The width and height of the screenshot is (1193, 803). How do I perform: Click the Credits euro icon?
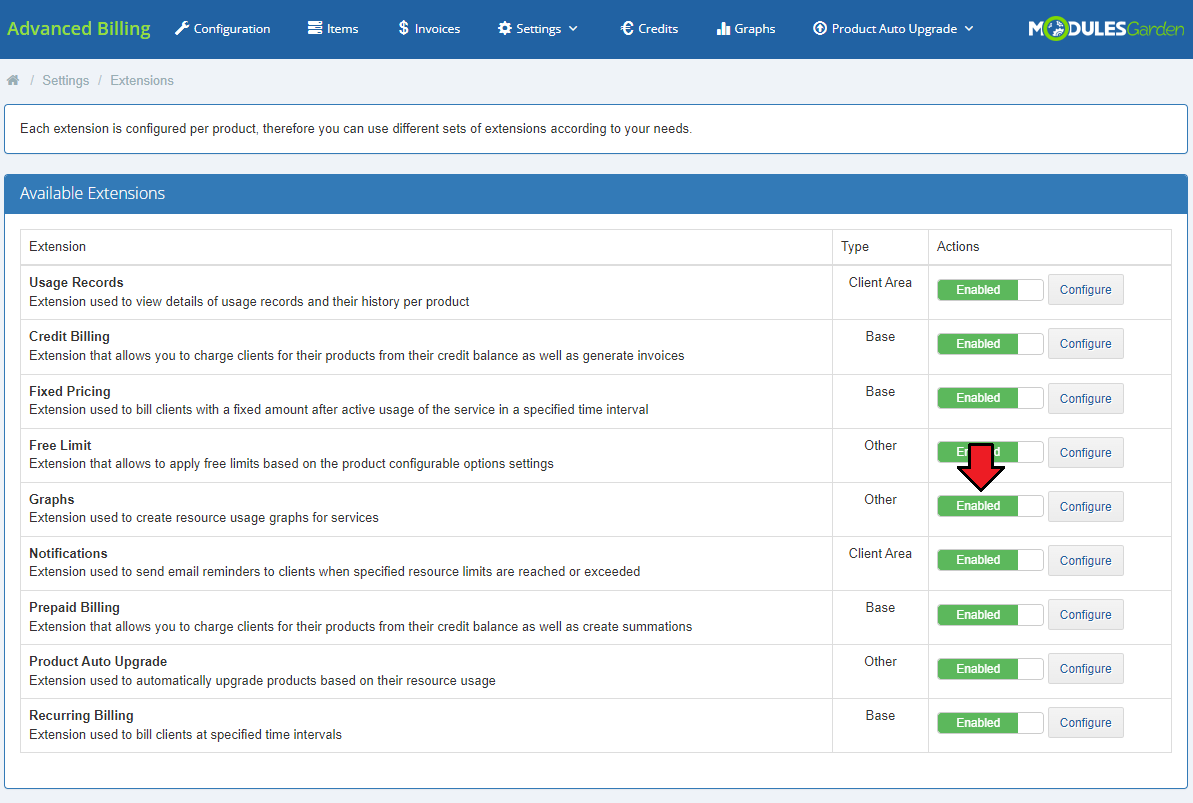[627, 28]
